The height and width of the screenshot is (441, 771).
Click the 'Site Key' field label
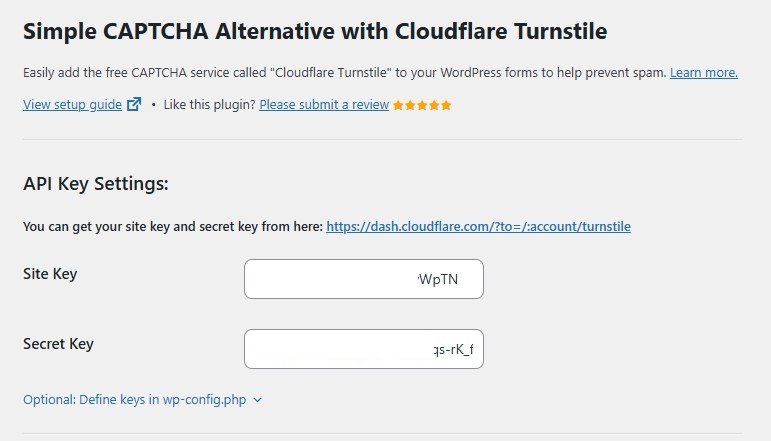(50, 274)
